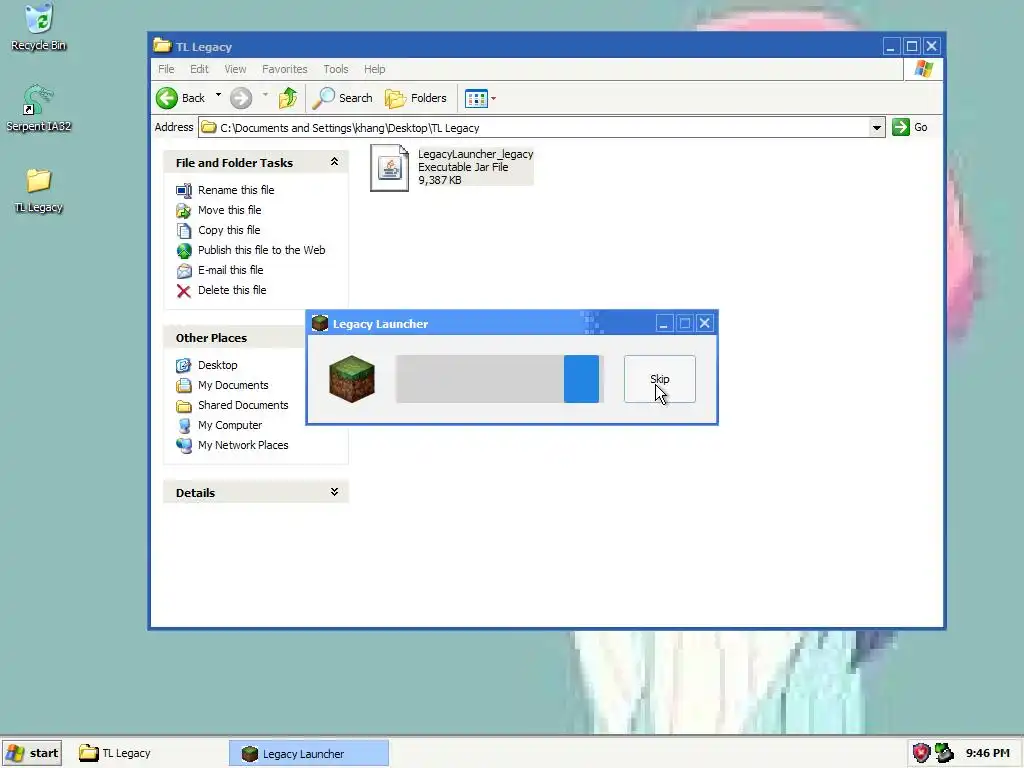The height and width of the screenshot is (768, 1024).
Task: Click the Windows flag logo in Explorer
Action: [x=923, y=69]
